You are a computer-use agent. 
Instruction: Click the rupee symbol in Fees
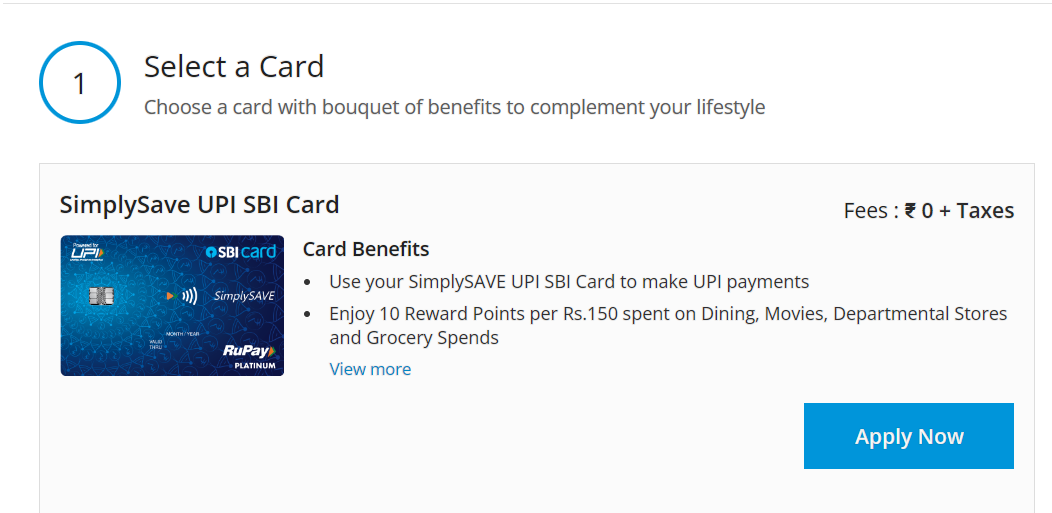tap(910, 211)
